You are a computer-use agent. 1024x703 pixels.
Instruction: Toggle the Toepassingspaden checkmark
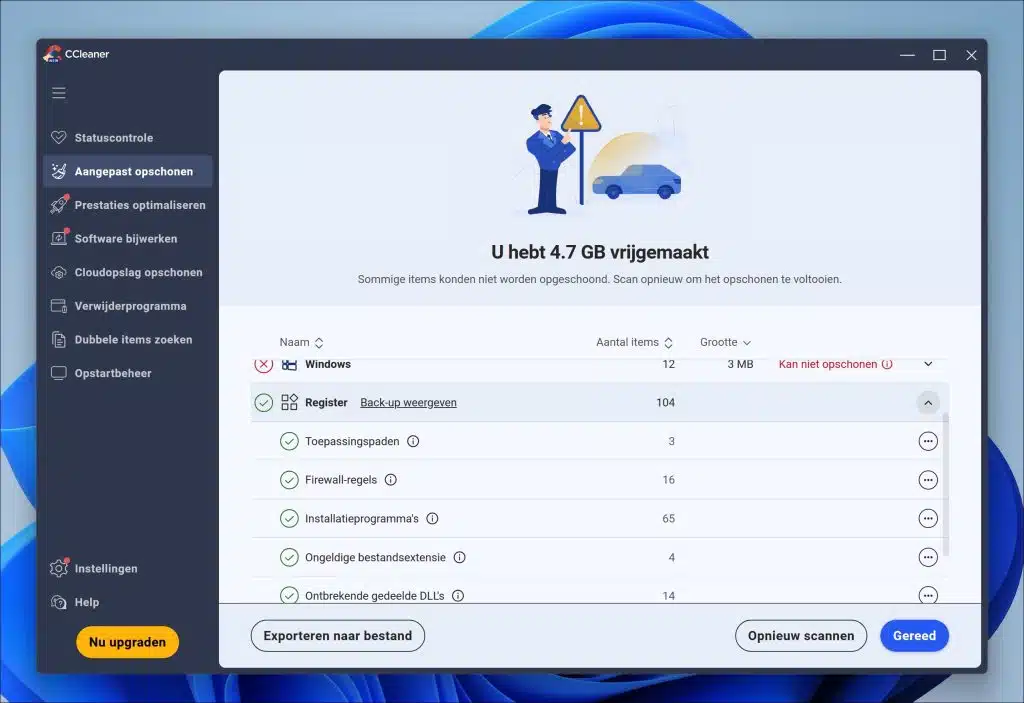pos(289,441)
